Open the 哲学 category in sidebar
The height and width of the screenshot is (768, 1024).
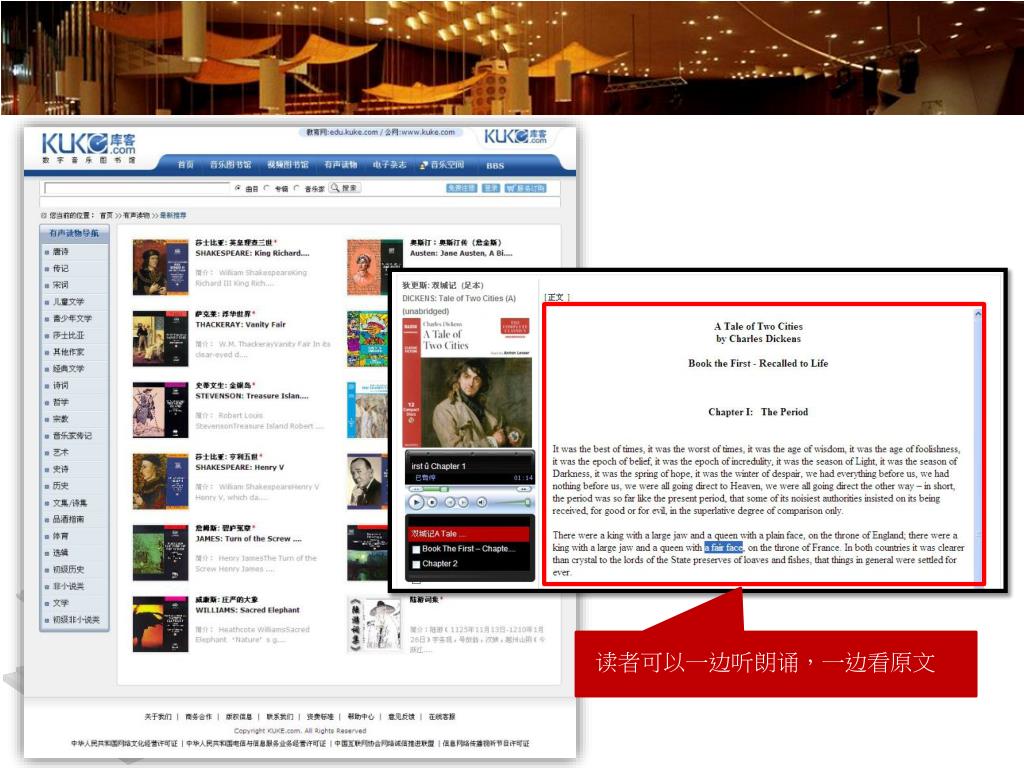pyautogui.click(x=61, y=402)
